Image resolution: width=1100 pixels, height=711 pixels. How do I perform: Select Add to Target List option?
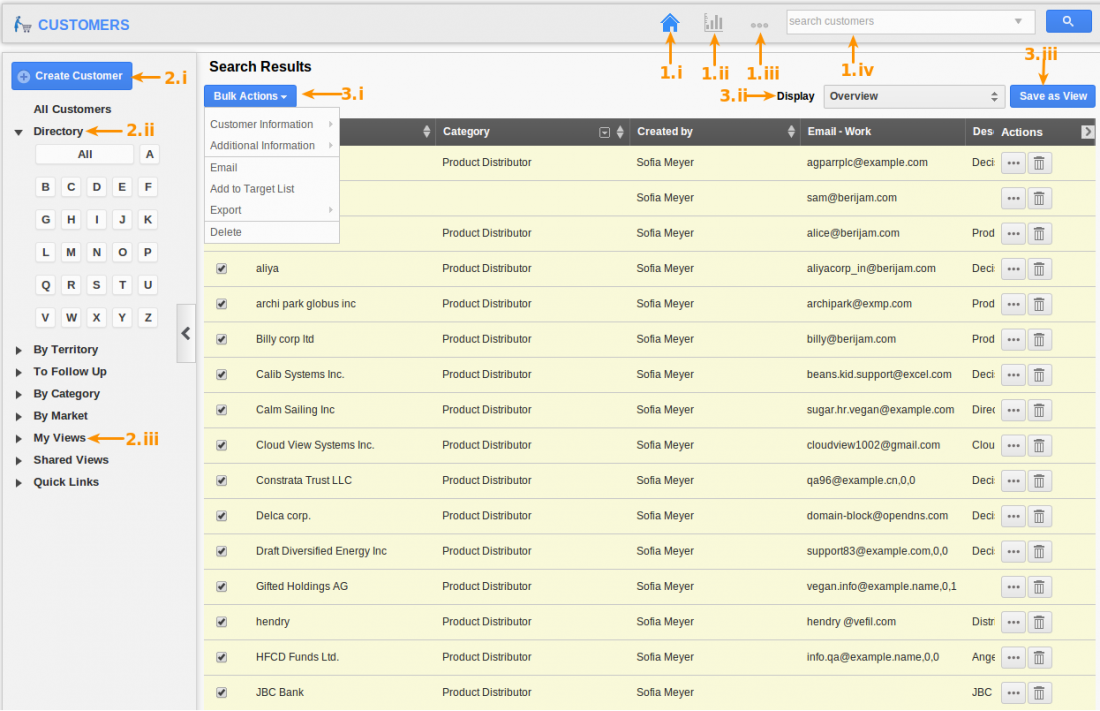(271, 189)
